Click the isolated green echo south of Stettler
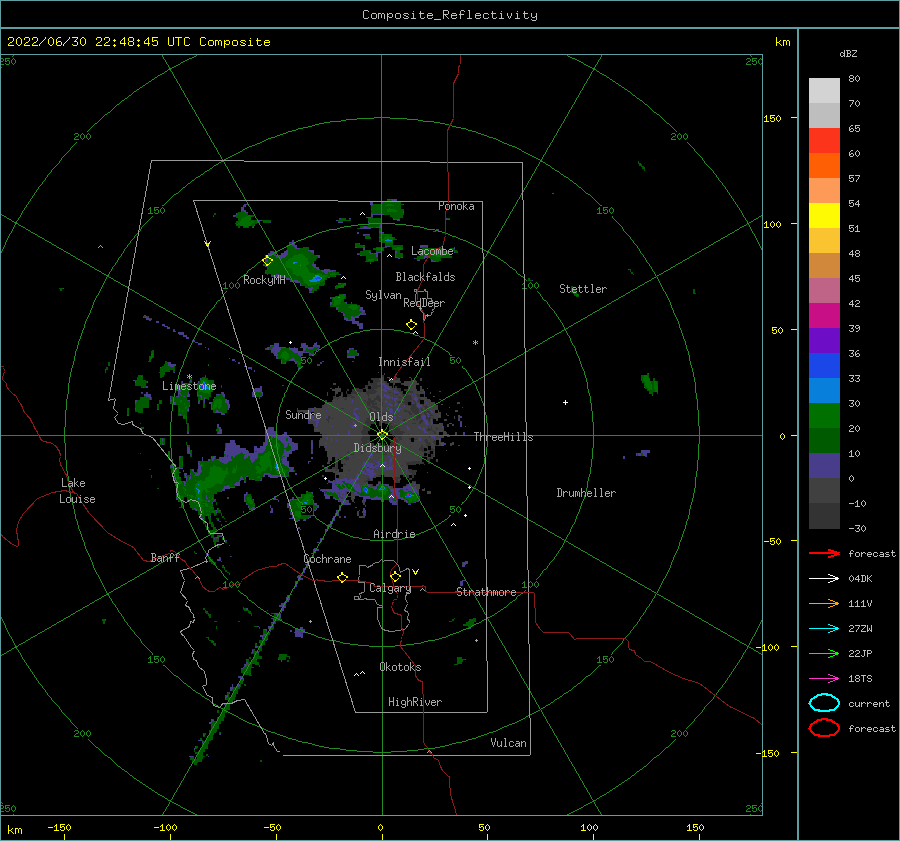Viewport: 900px width, 841px height. point(649,383)
